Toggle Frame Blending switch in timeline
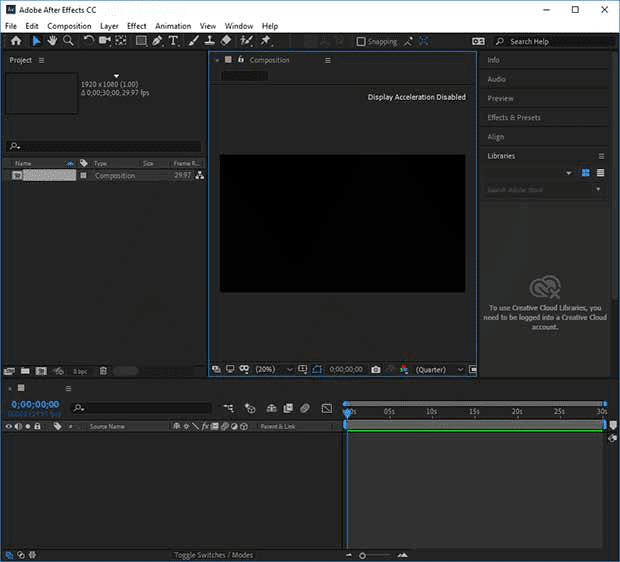Image resolution: width=620 pixels, height=562 pixels. [x=288, y=408]
